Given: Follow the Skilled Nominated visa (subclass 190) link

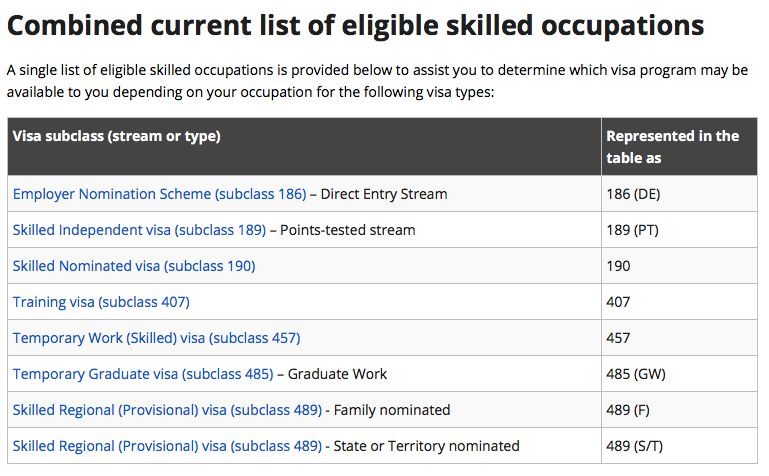Looking at the screenshot, I should (134, 266).
